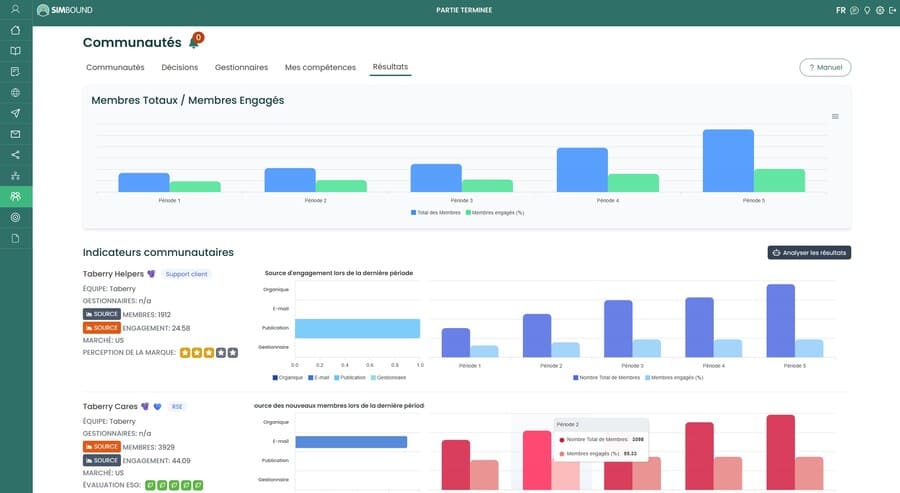Open the paper plane icon in sidebar
Image resolution: width=900 pixels, height=493 pixels.
click(x=15, y=113)
